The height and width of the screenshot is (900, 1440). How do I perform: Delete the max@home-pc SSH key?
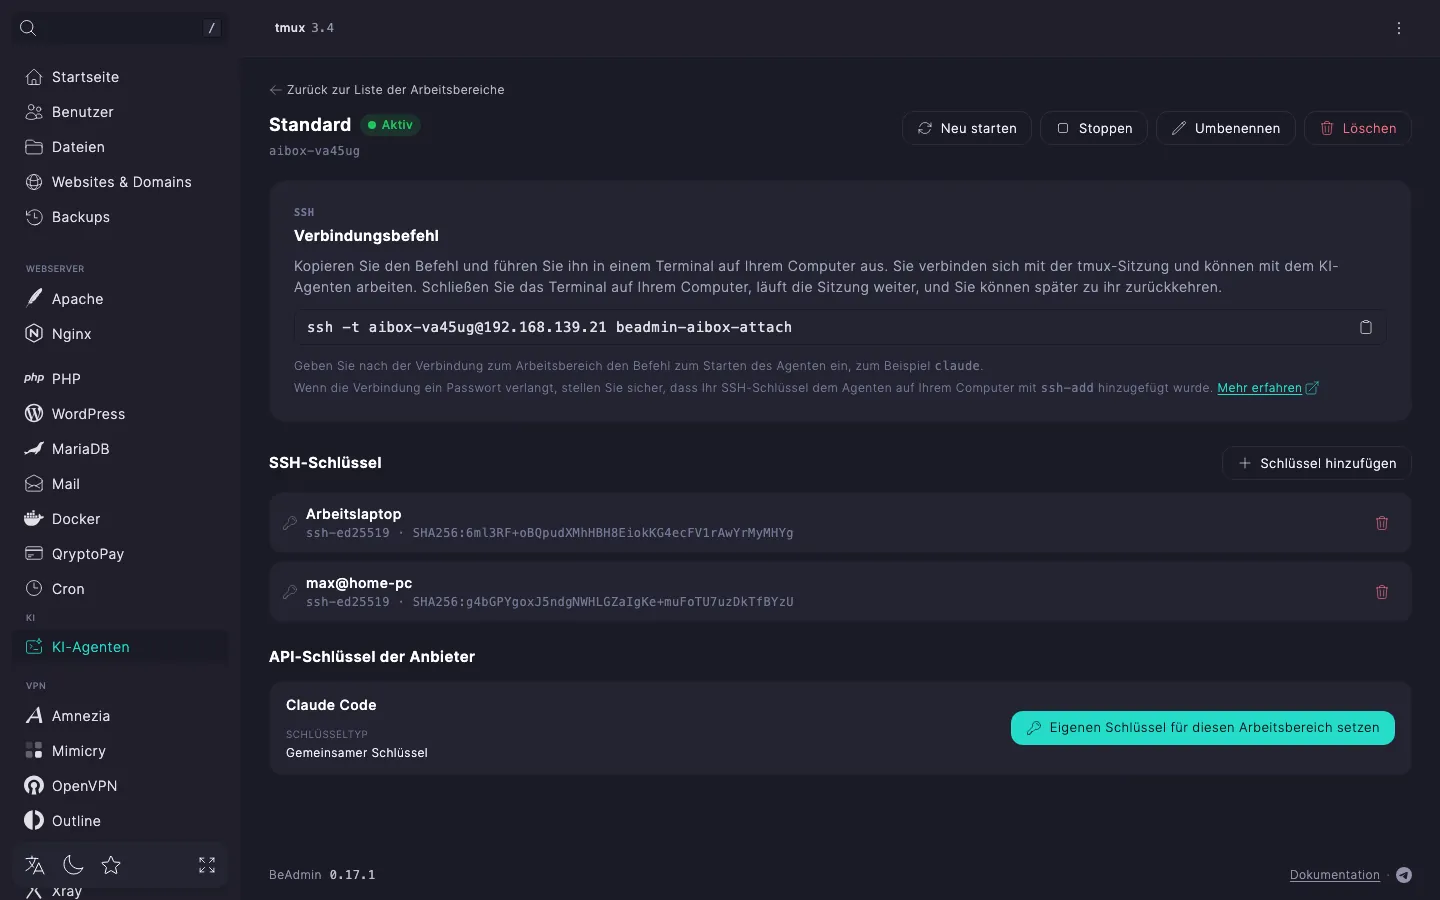click(1382, 592)
